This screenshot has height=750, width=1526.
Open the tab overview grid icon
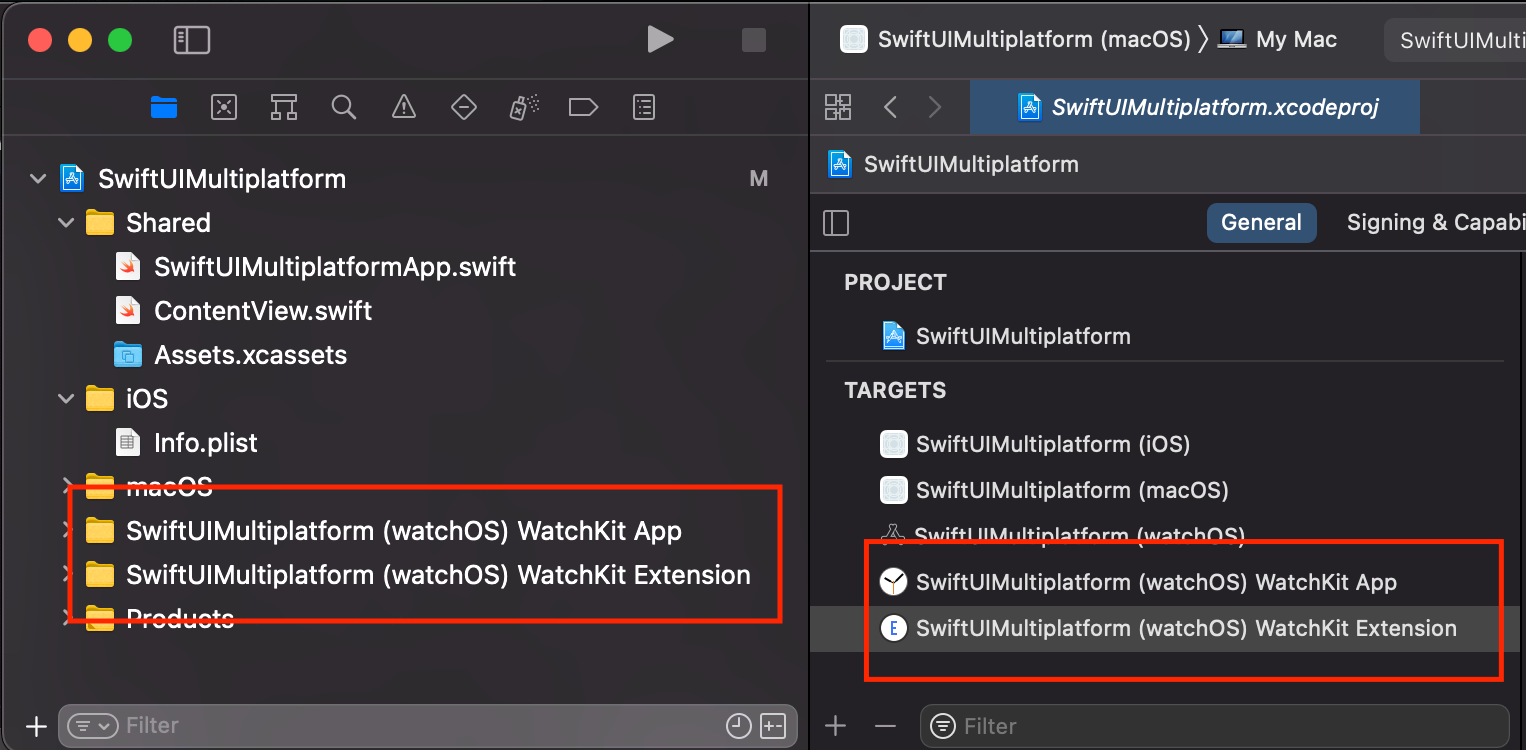click(838, 106)
